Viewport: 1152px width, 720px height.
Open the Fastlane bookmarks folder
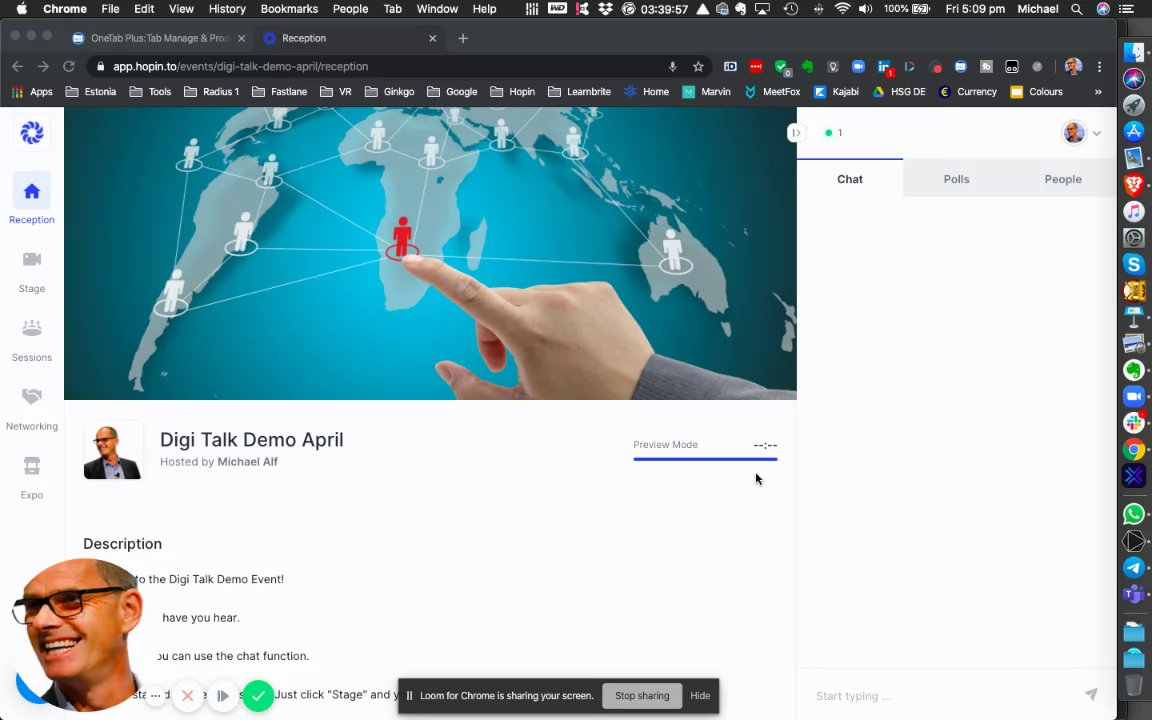pyautogui.click(x=279, y=92)
